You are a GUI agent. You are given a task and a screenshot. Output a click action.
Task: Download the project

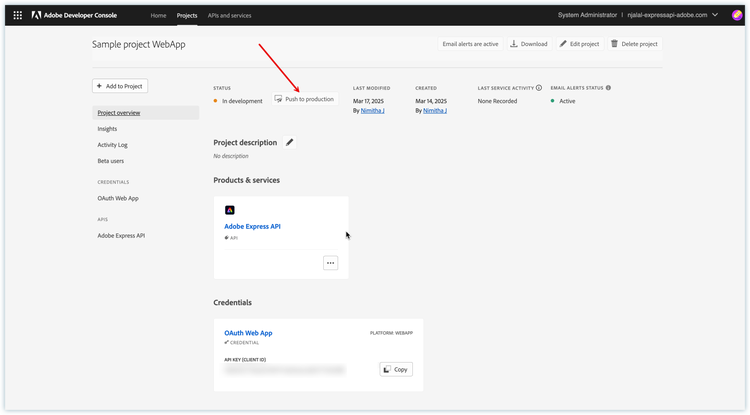[x=529, y=44]
